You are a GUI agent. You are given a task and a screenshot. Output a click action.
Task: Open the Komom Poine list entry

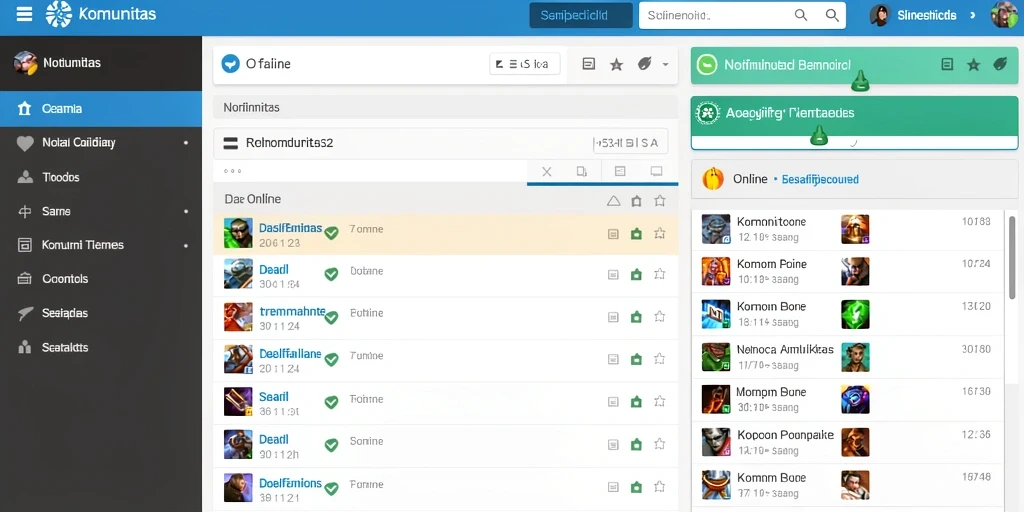tap(847, 272)
